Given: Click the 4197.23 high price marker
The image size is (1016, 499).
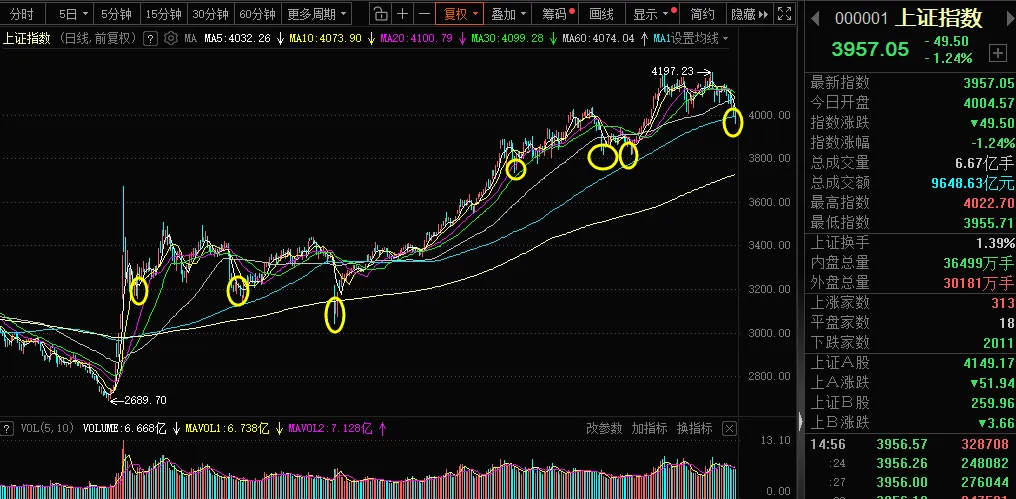Looking at the screenshot, I should click(672, 72).
